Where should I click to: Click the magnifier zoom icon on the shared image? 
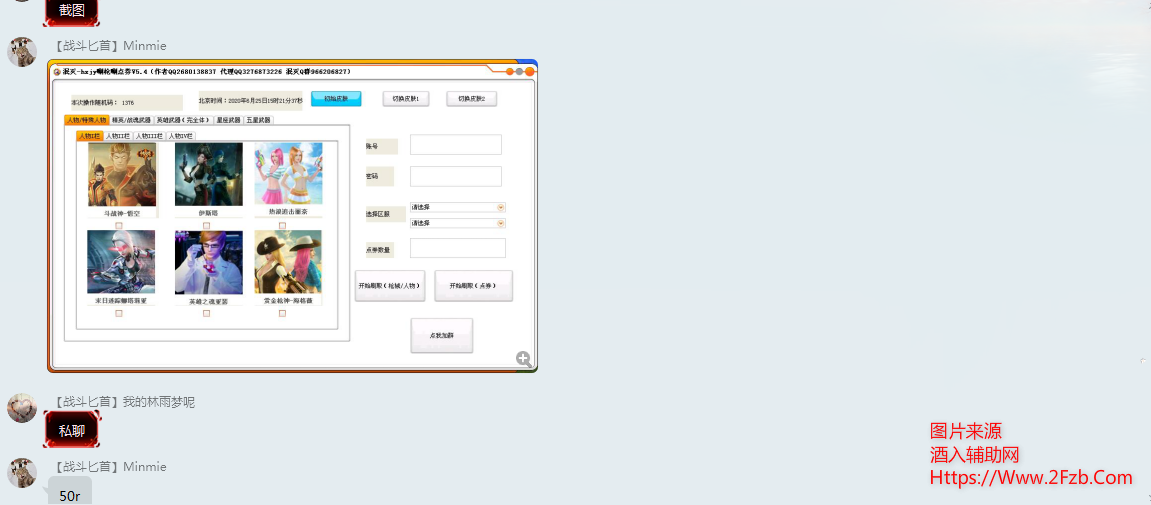point(523,359)
